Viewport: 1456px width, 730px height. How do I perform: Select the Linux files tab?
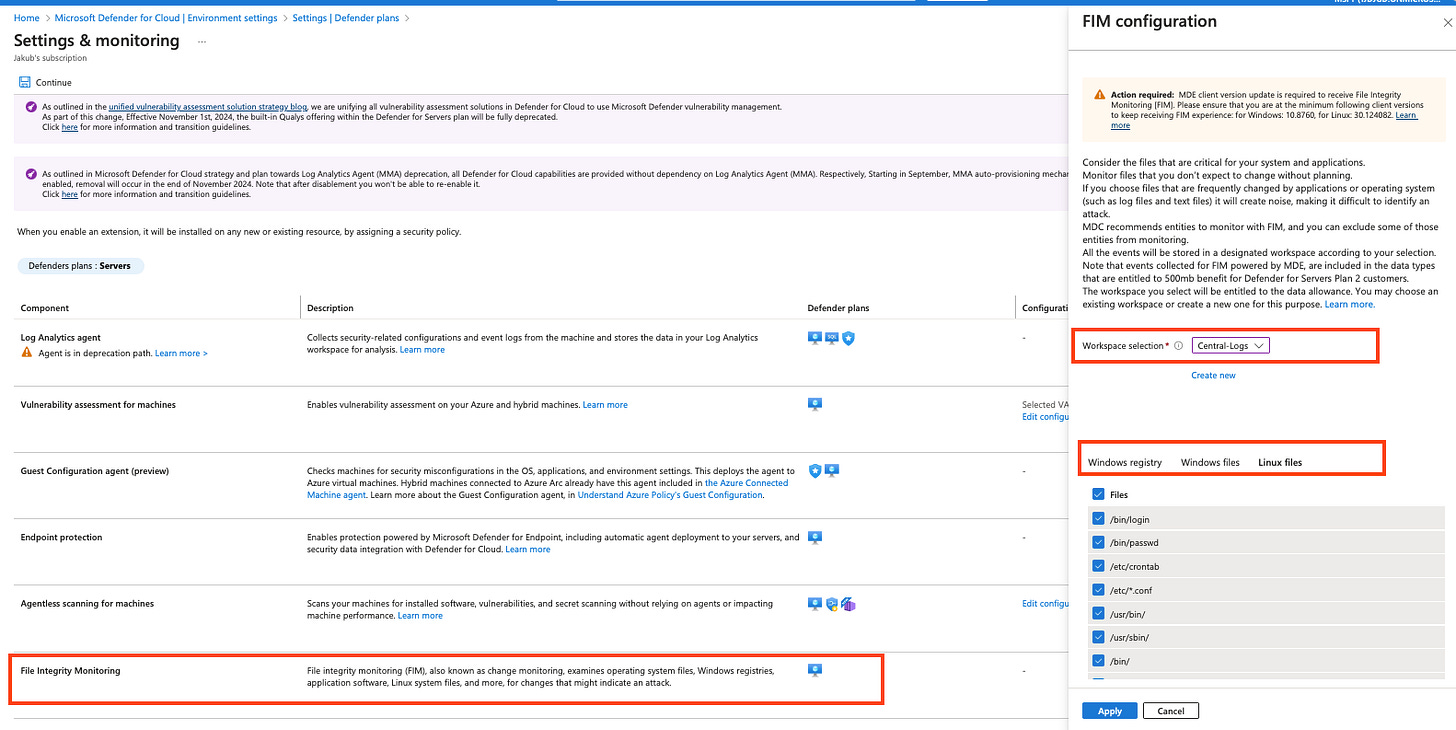point(1280,462)
